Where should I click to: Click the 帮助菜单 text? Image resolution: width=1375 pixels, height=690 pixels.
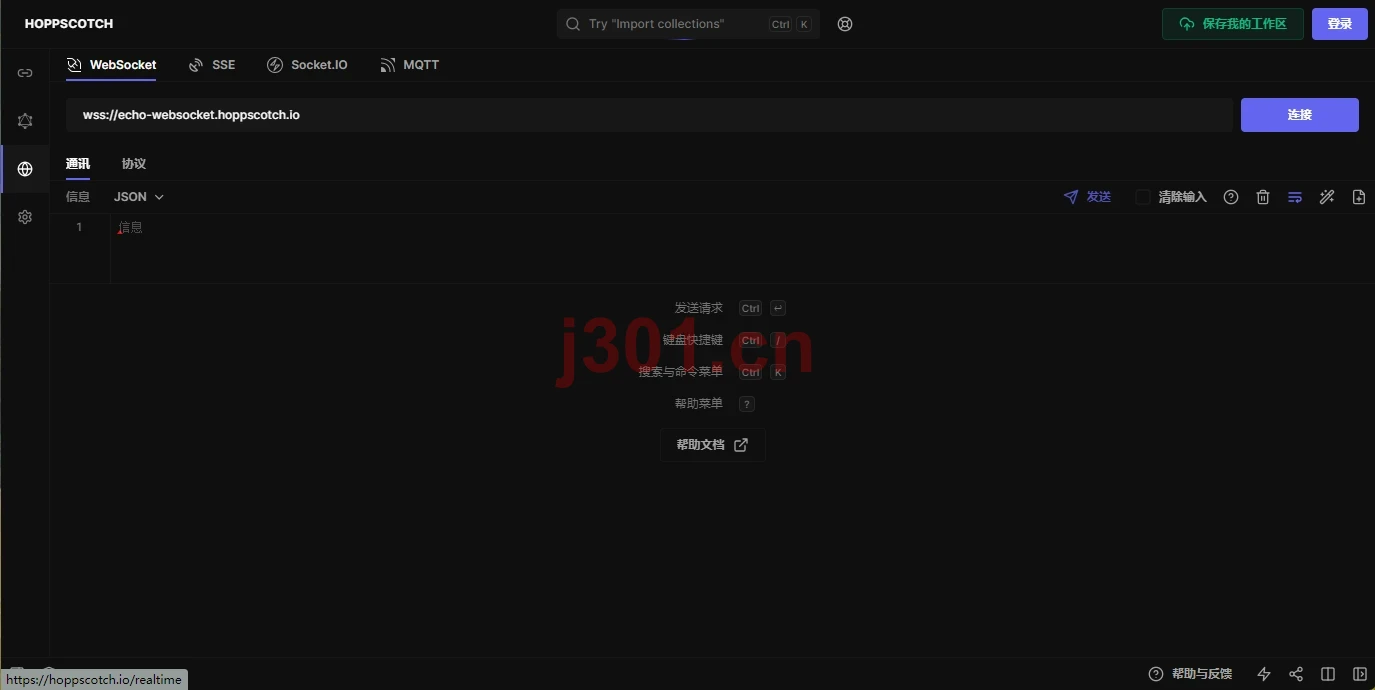point(698,404)
